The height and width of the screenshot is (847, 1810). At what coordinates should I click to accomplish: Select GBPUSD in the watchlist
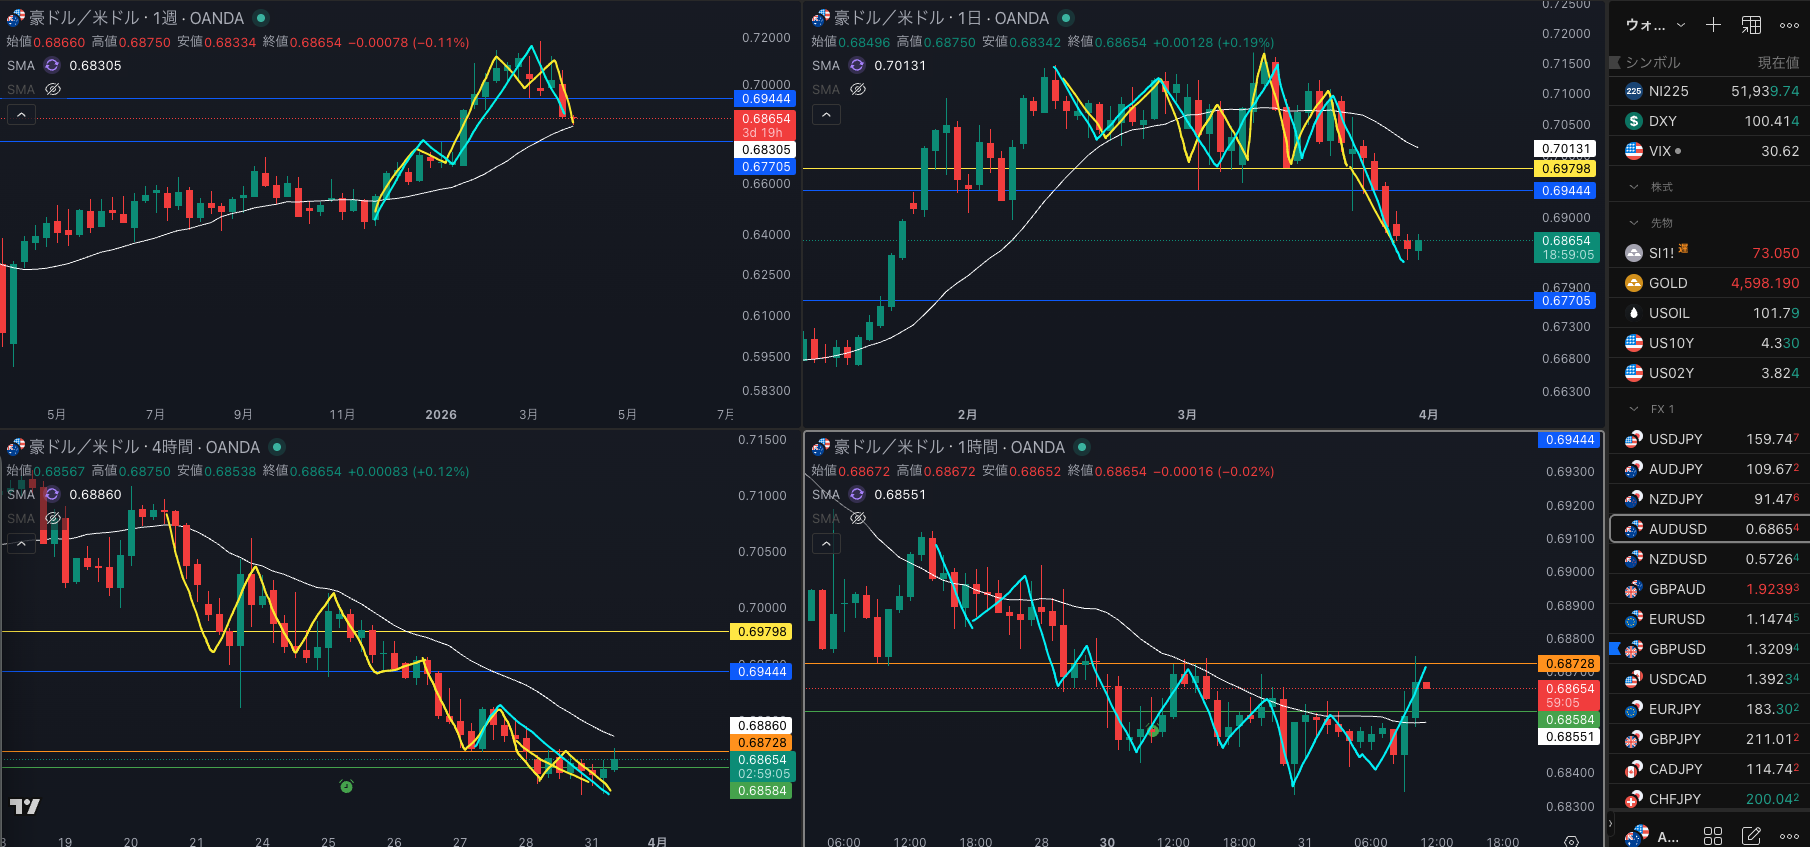[x=1676, y=649]
